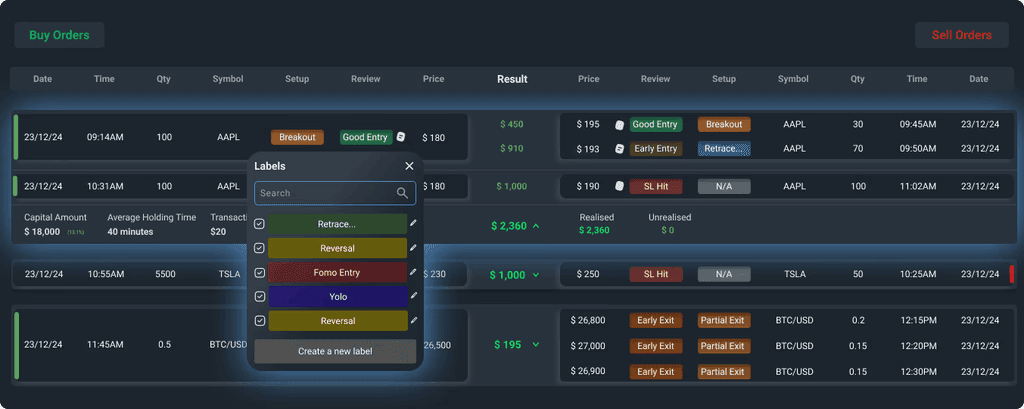Screen dimensions: 1024x409
Task: Expand the BTC/USD $ 195 result chevron
Action: click(536, 344)
